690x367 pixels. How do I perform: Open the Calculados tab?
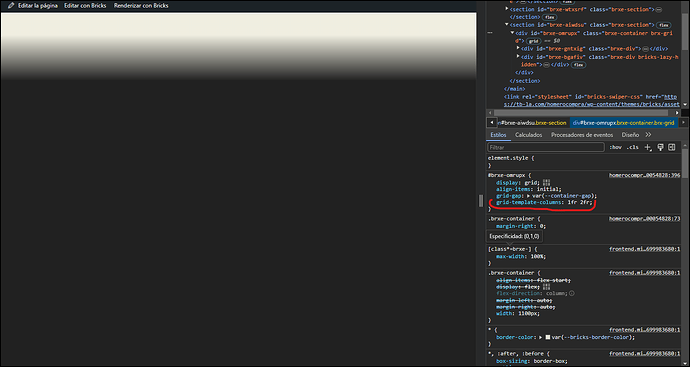(x=529, y=135)
